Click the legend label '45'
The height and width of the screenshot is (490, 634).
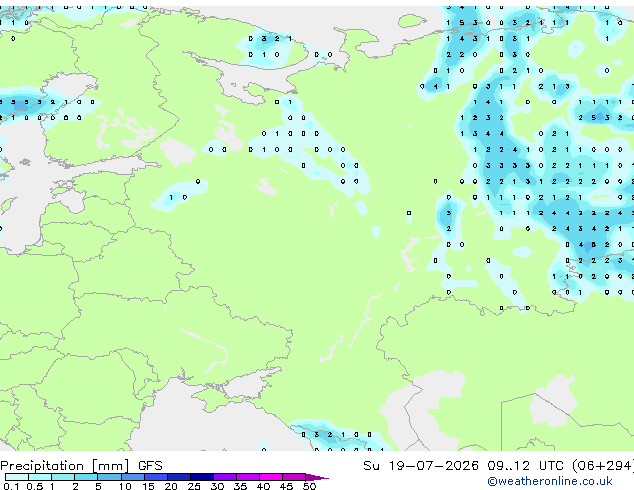[286, 486]
